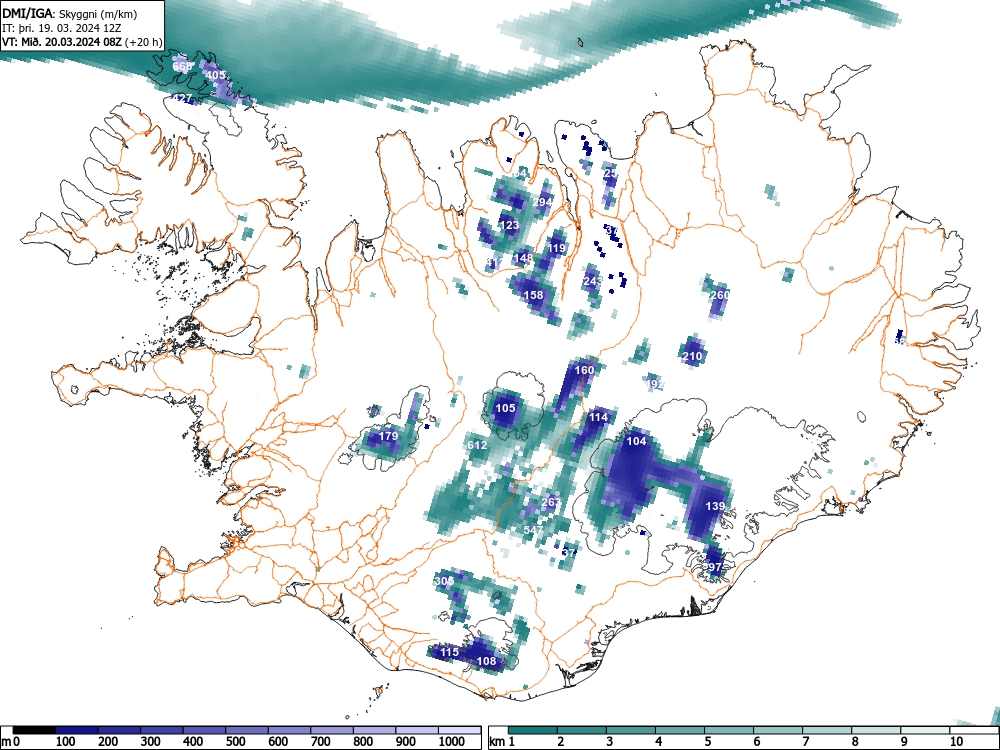
Task: Select the 105 value on the glacier
Action: [505, 408]
